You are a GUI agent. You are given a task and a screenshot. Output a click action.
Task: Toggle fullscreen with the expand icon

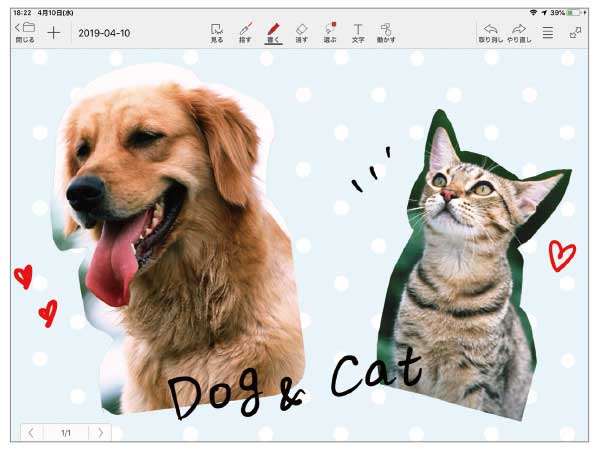[x=575, y=33]
